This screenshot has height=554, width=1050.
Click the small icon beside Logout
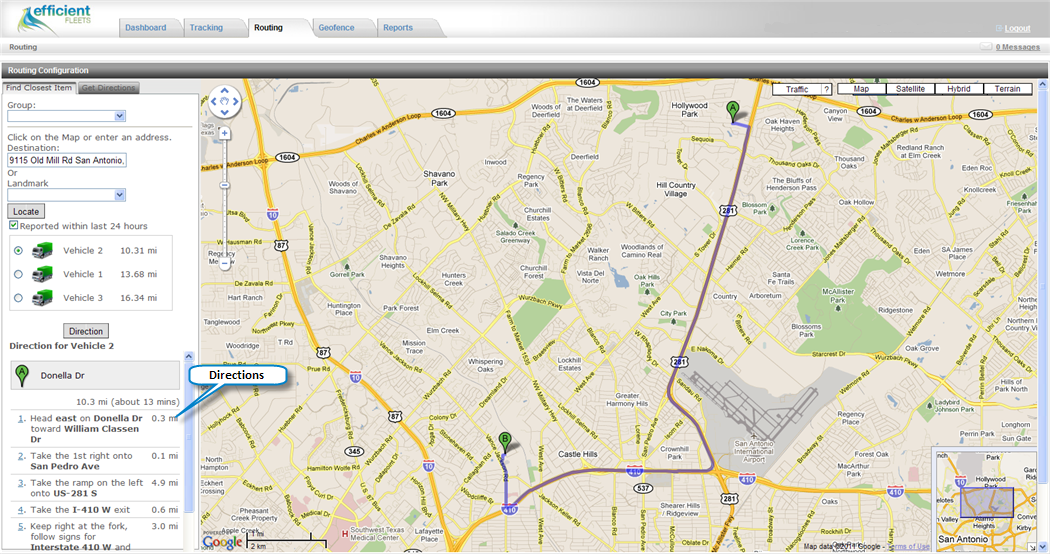[998, 28]
